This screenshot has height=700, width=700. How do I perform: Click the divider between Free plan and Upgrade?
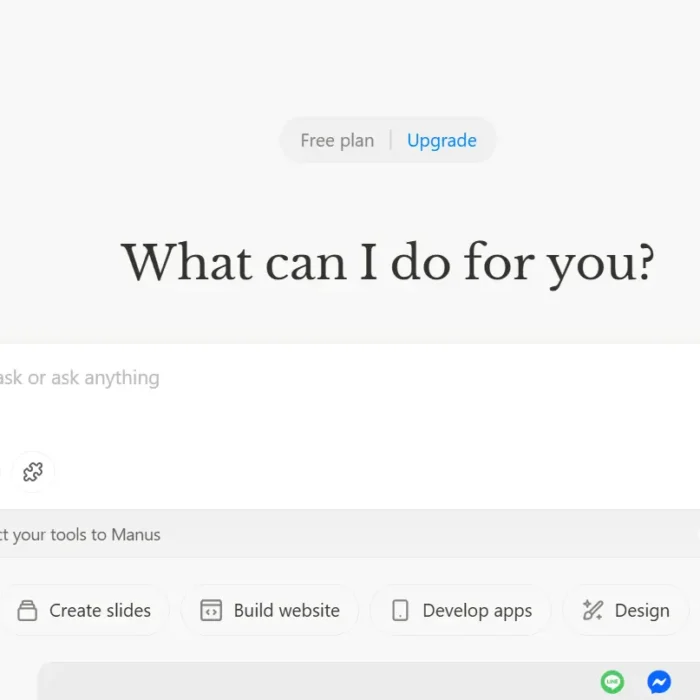click(391, 141)
